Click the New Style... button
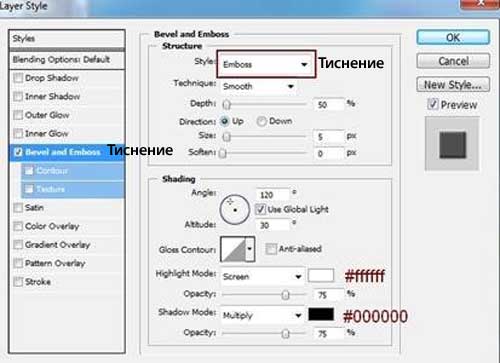The width and height of the screenshot is (500, 363). tap(453, 85)
